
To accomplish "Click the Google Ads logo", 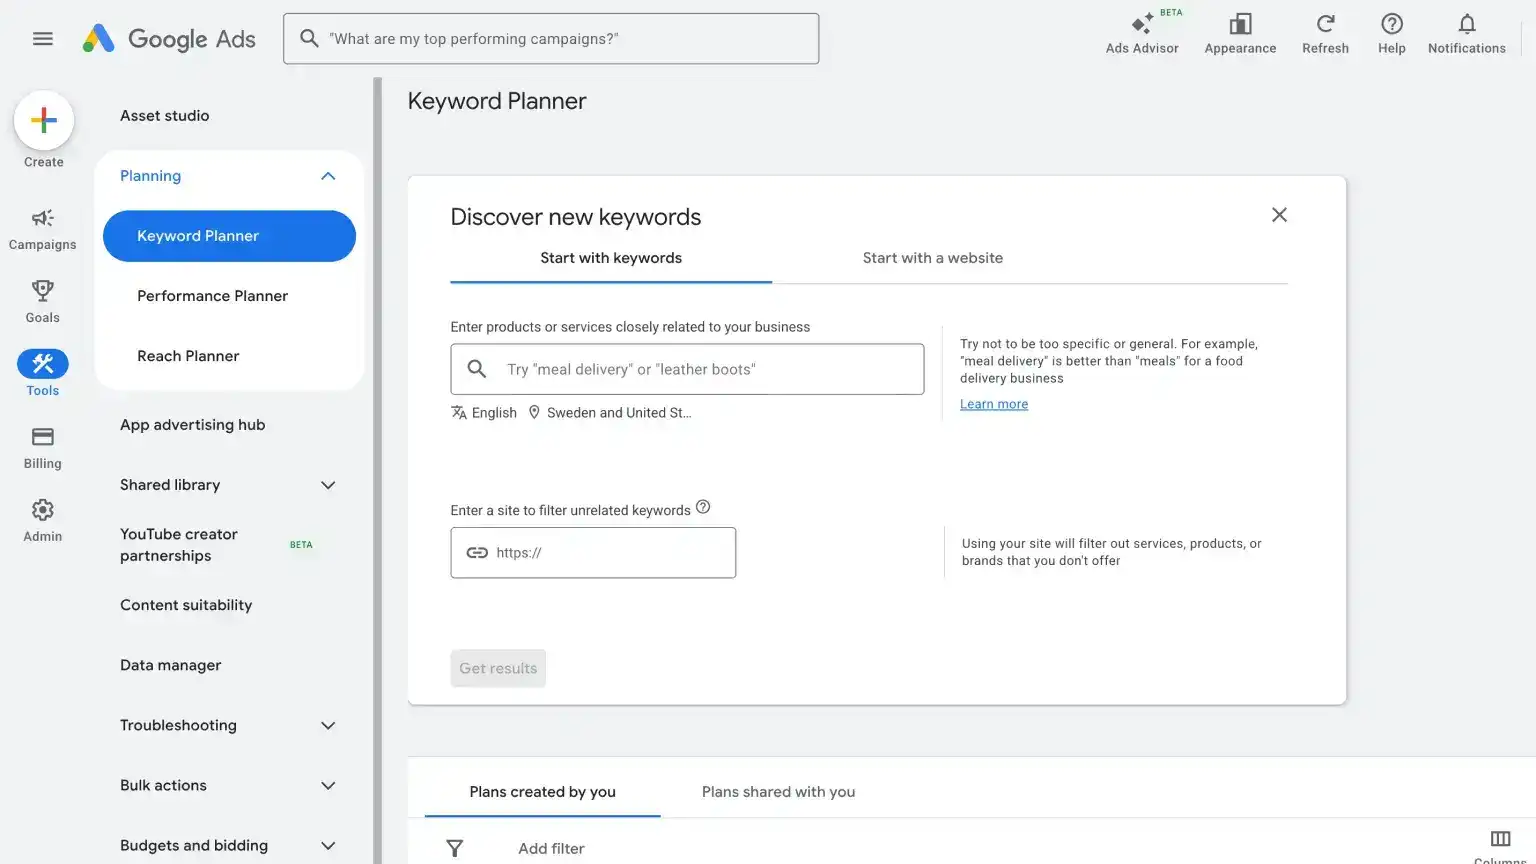I will tap(169, 39).
